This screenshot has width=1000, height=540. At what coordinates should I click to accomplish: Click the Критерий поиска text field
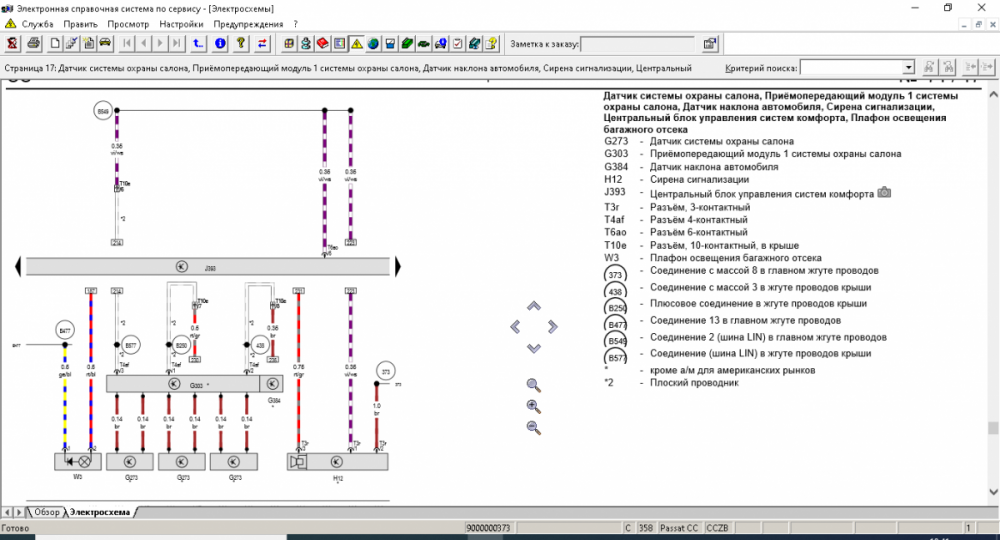tap(850, 67)
